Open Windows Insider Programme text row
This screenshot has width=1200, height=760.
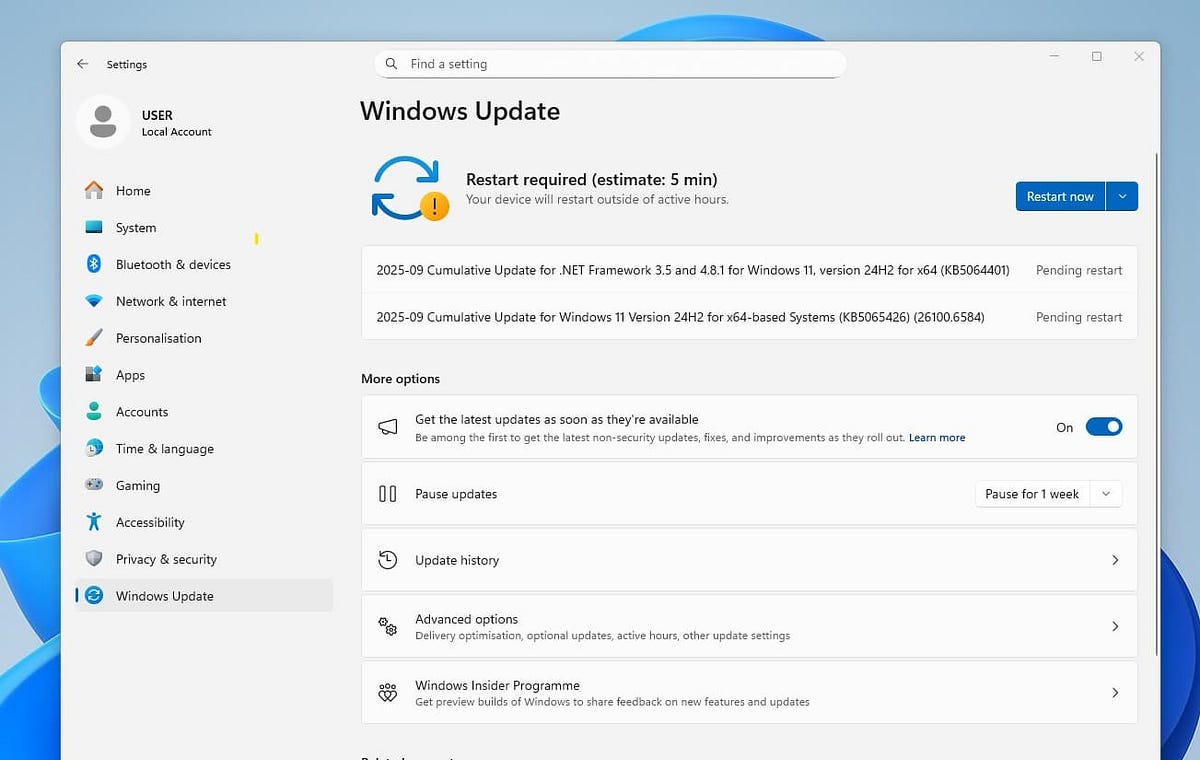(749, 692)
